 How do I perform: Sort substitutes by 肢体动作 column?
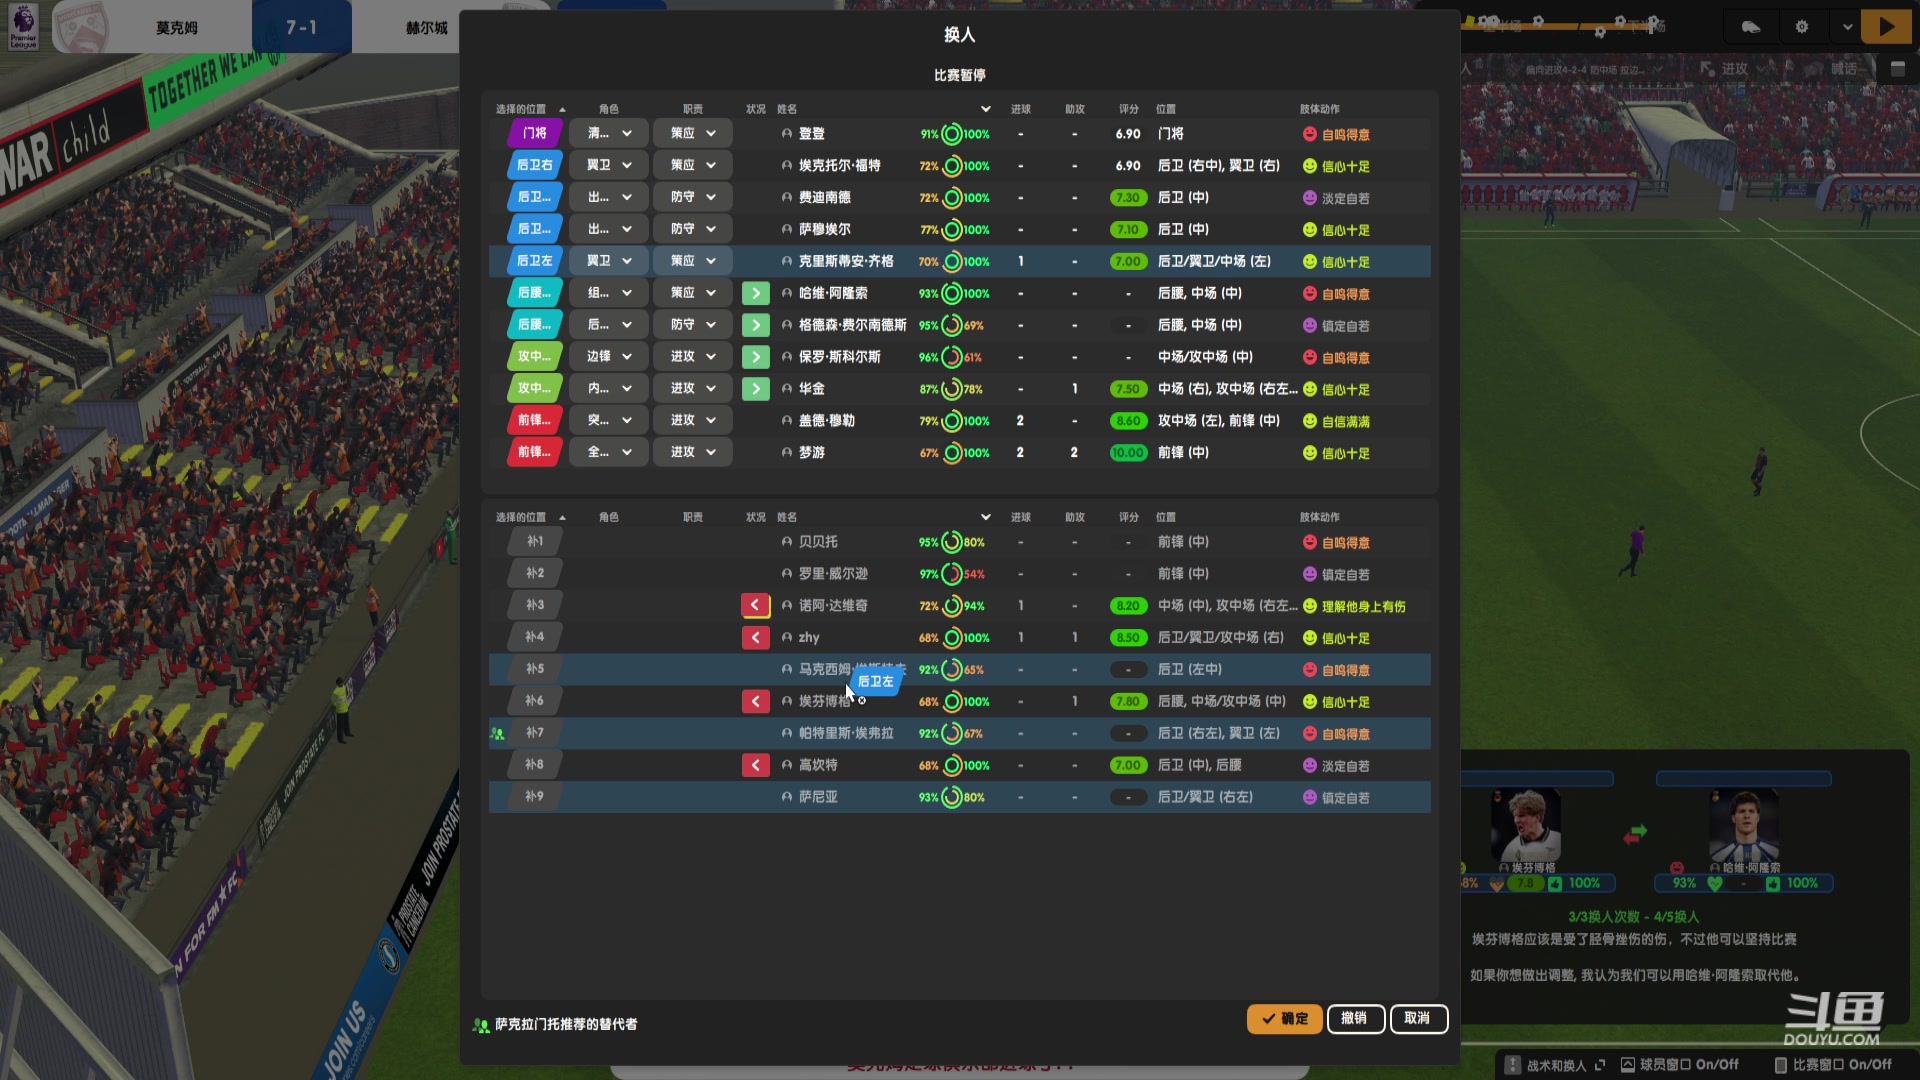(x=1319, y=517)
